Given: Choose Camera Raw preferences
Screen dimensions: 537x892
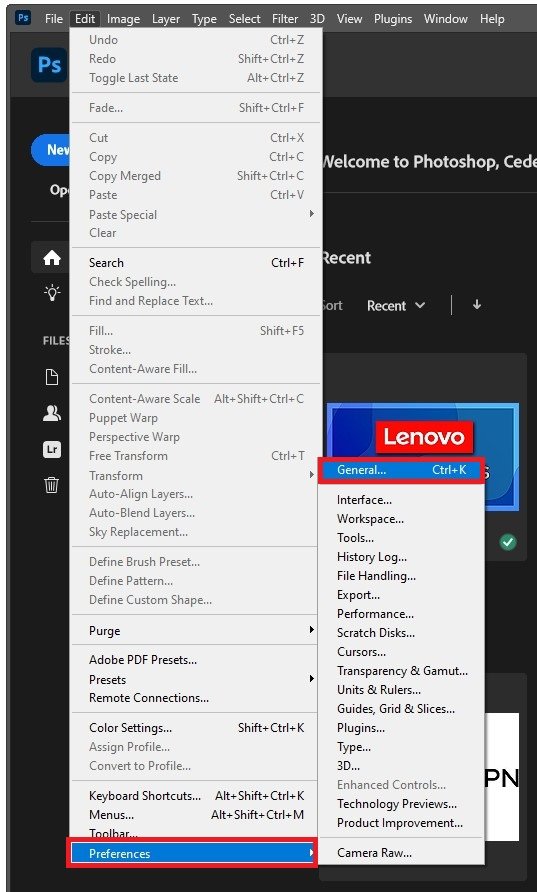Looking at the screenshot, I should [402, 853].
